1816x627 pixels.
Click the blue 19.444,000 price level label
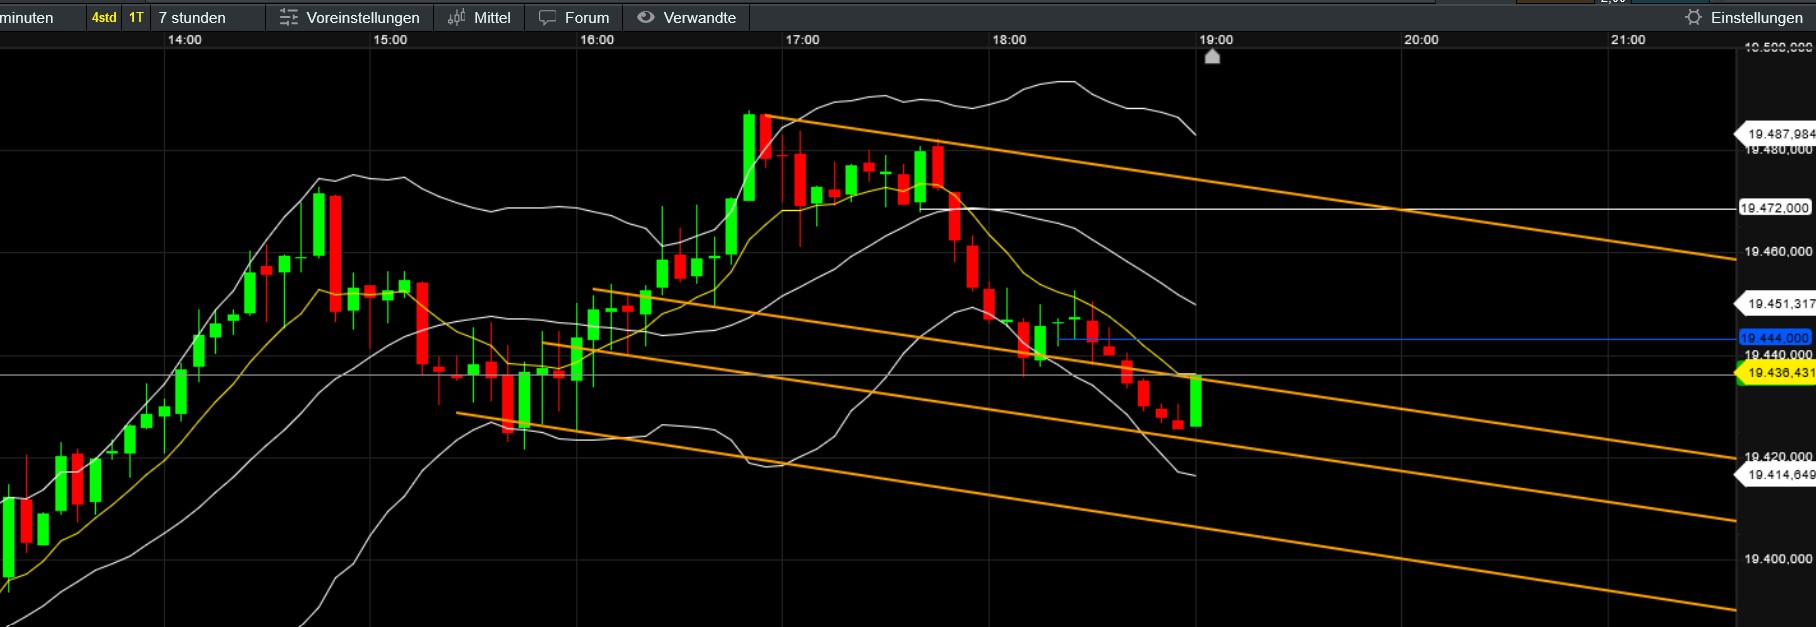1775,338
